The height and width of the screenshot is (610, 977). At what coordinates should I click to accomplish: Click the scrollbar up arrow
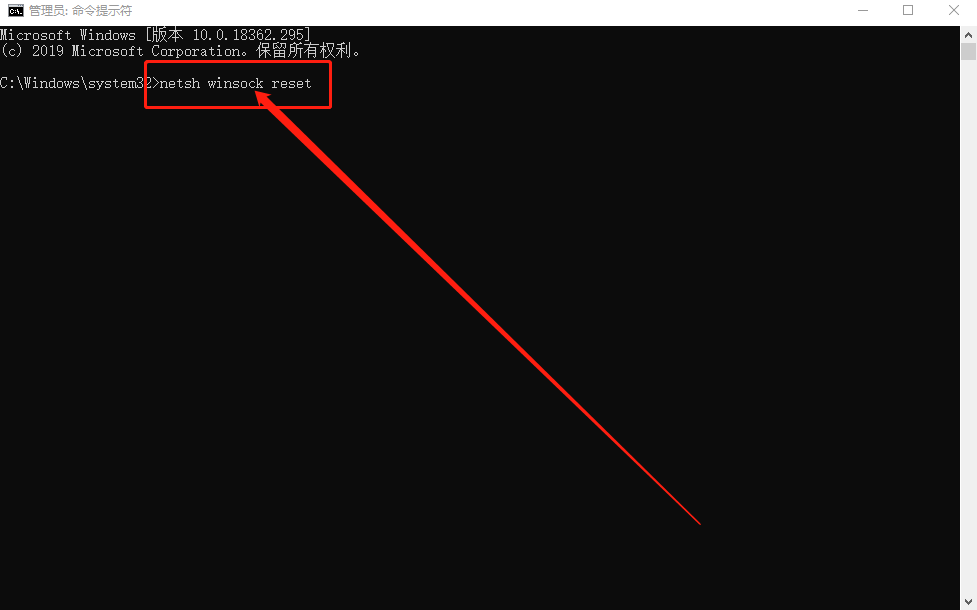tap(968, 34)
